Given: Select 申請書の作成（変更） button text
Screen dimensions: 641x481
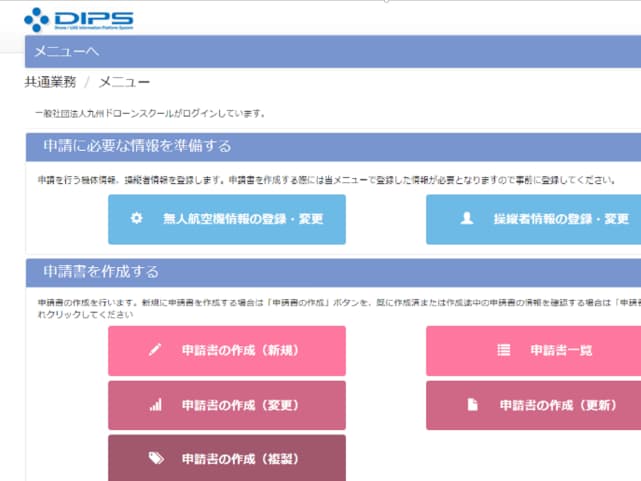Looking at the screenshot, I should pyautogui.click(x=241, y=405).
